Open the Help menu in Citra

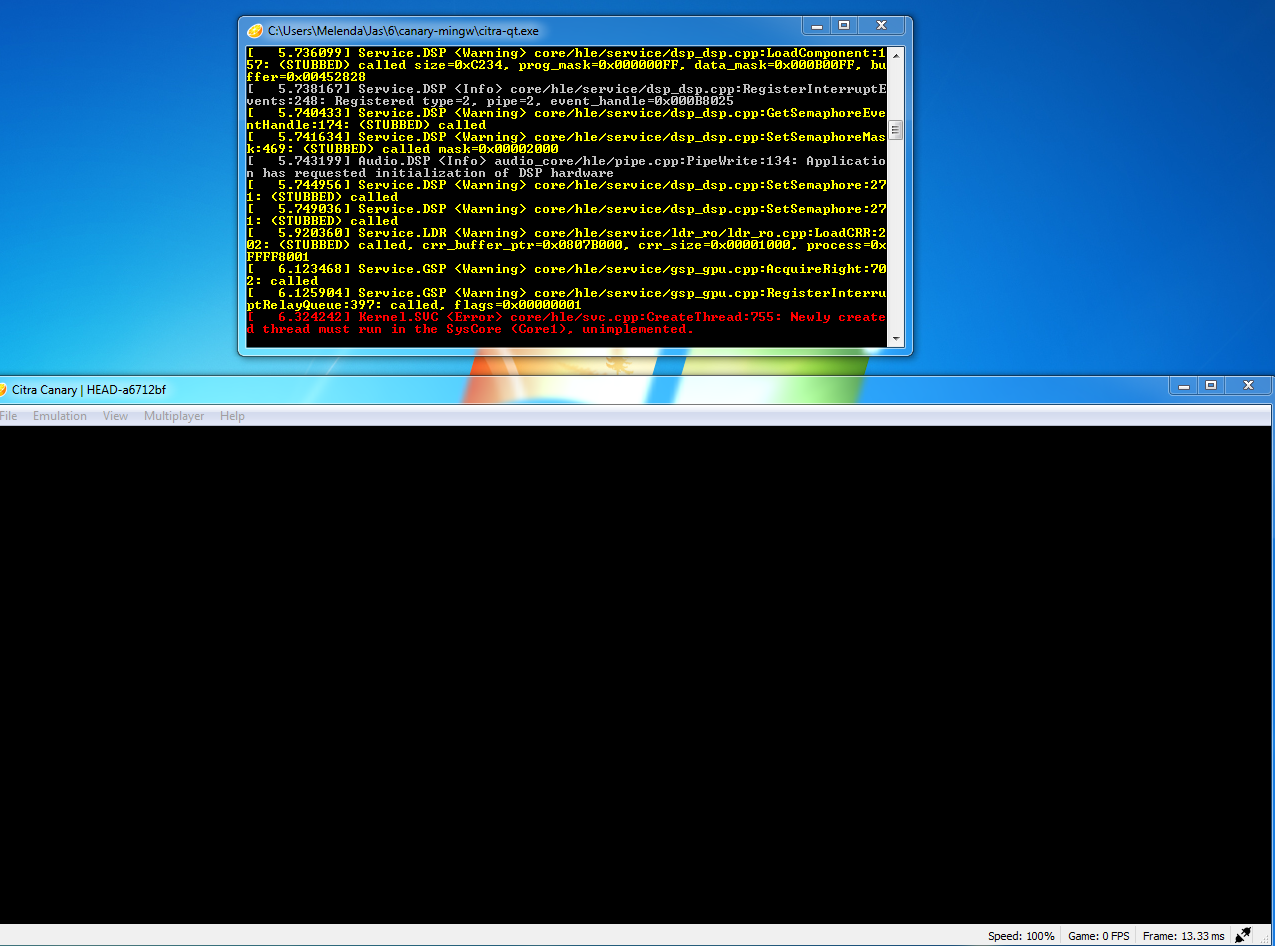(232, 416)
